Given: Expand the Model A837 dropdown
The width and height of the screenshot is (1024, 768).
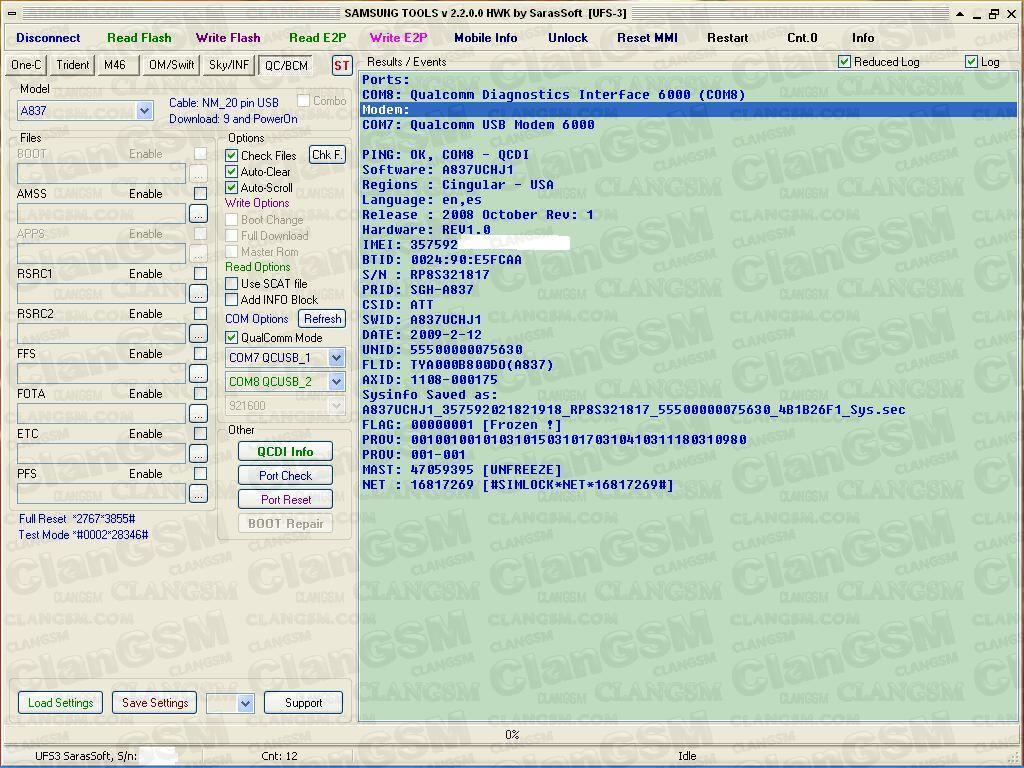Looking at the screenshot, I should click(144, 111).
